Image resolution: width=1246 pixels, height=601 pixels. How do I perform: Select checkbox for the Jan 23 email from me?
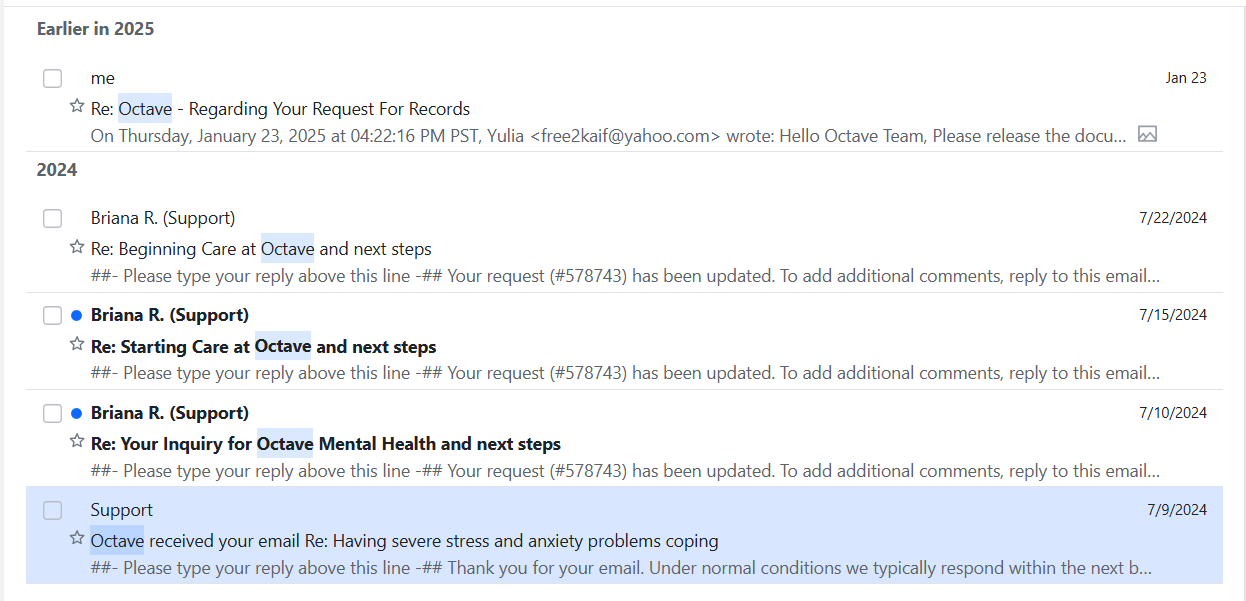(x=53, y=78)
